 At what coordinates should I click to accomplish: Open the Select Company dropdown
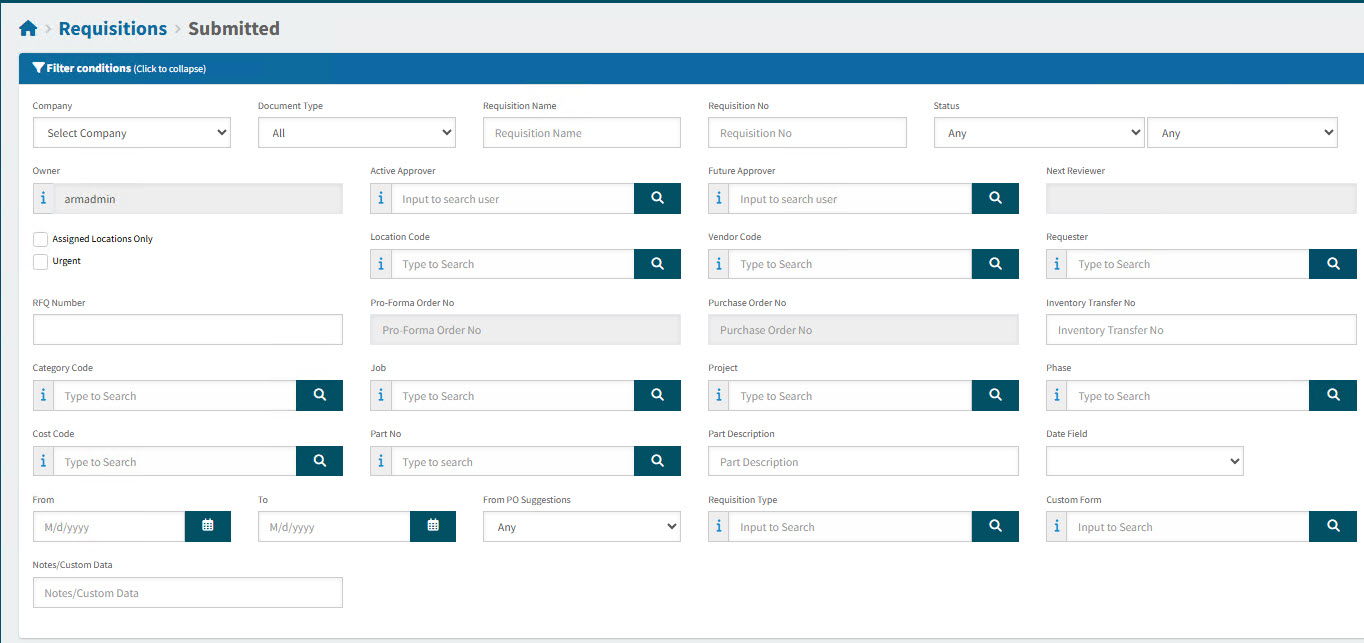coord(132,133)
